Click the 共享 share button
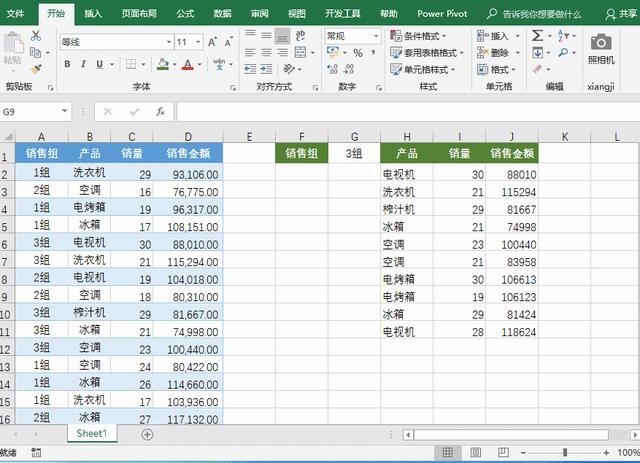Viewport: 640px width, 463px height. point(622,14)
